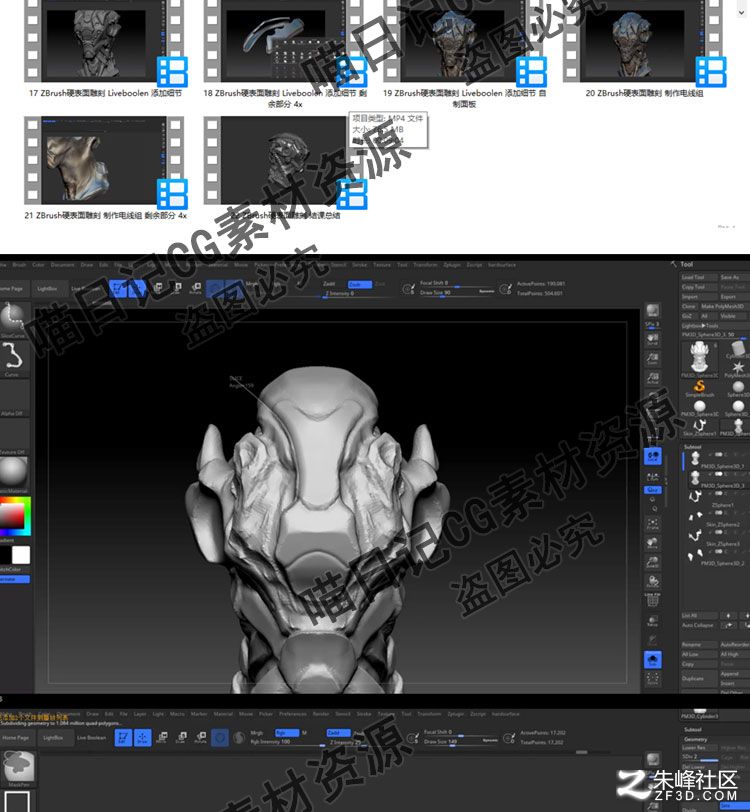Open Macro menu in bottom ZBrush window
This screenshot has width=750, height=812.
(x=177, y=714)
